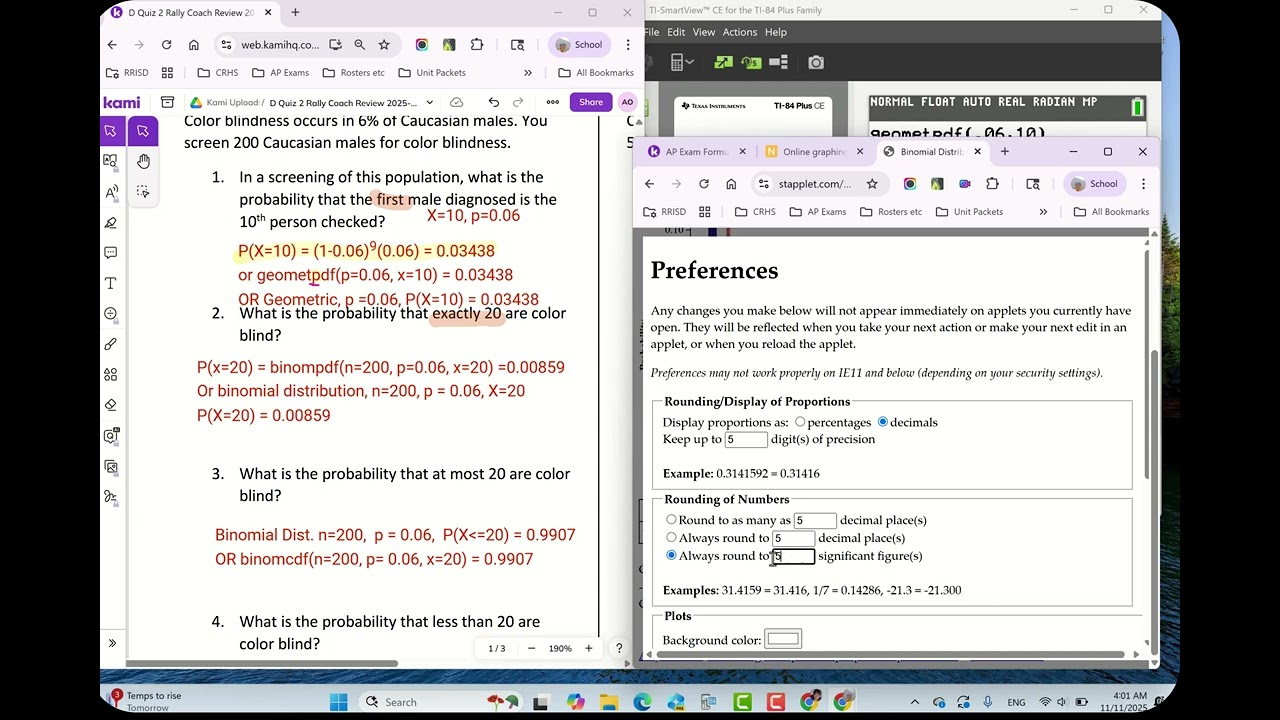Select Kami markup highlighter tool

tap(110, 223)
